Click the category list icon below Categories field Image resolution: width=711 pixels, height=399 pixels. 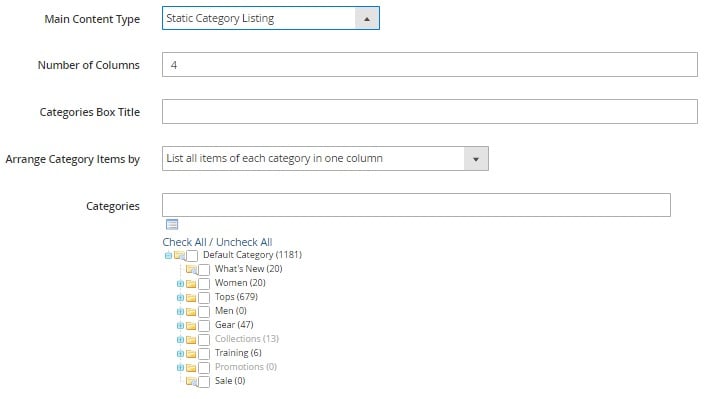(x=172, y=224)
